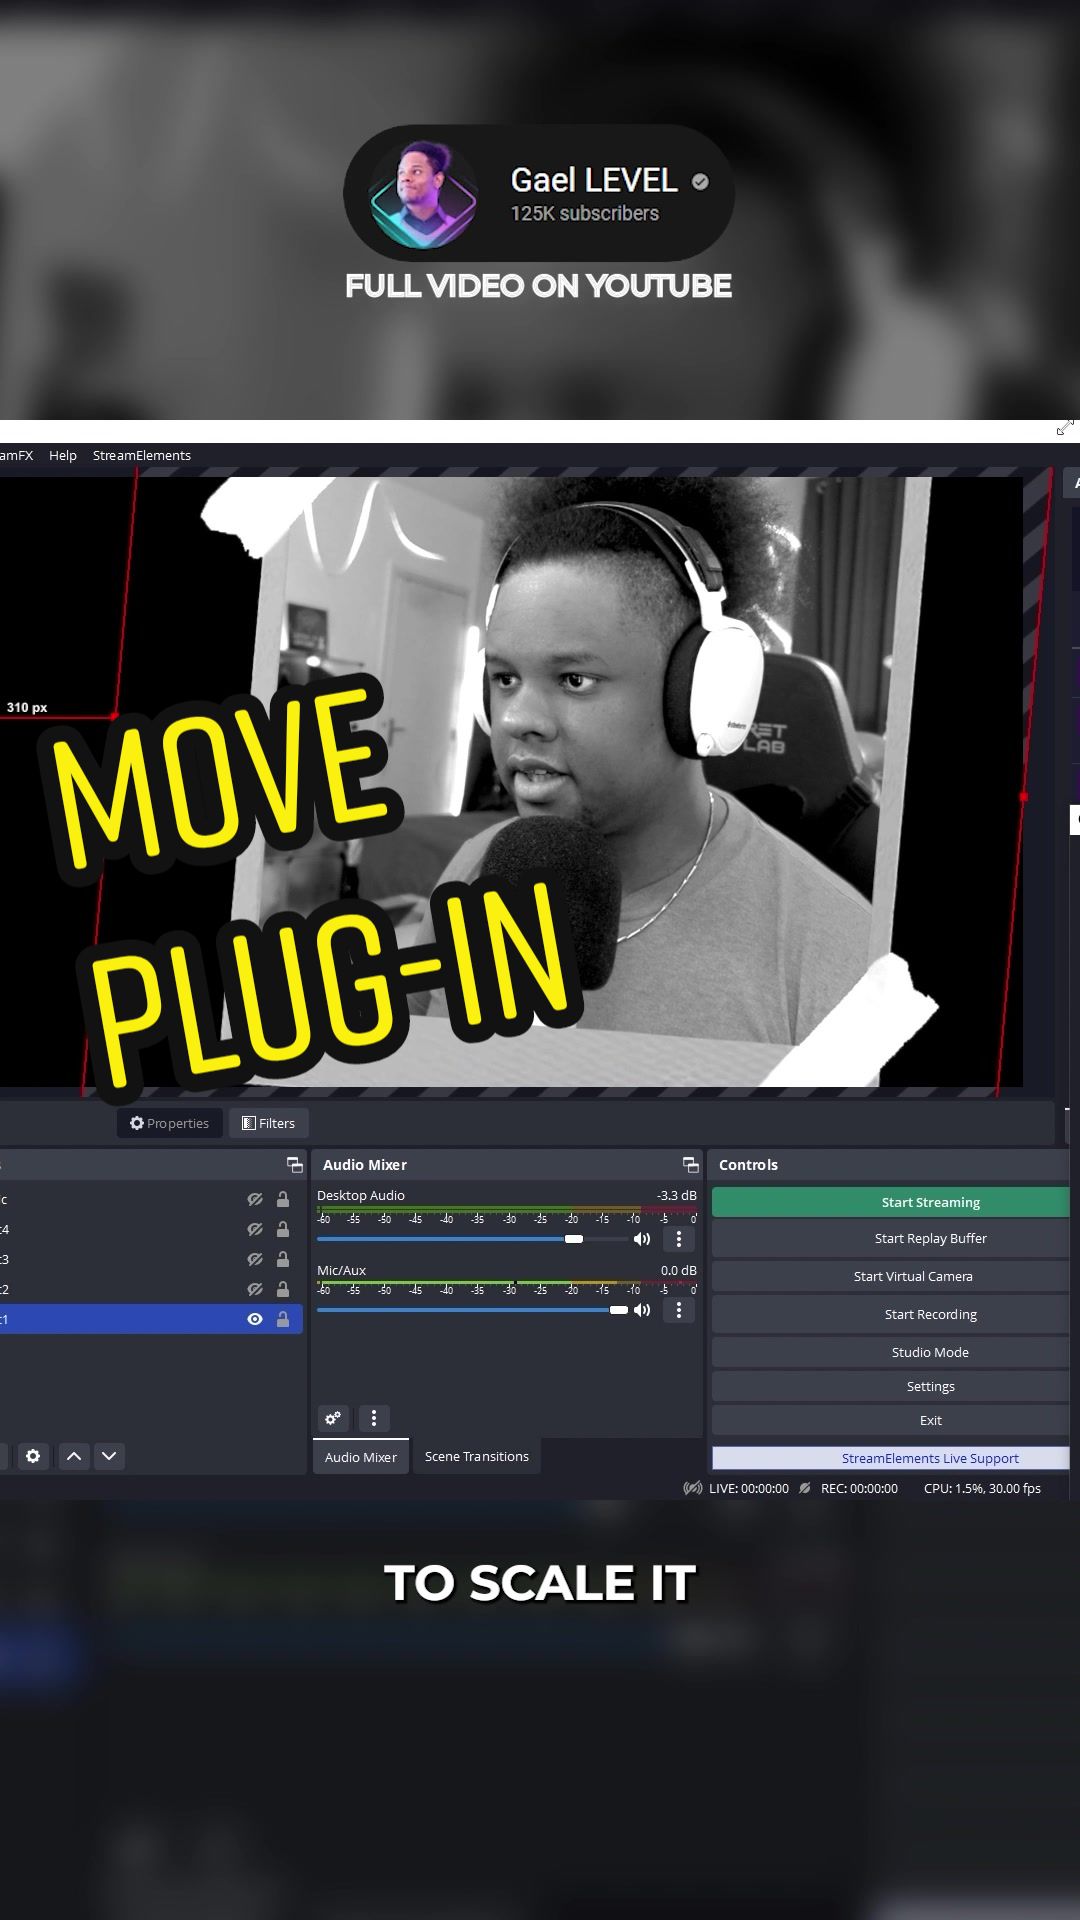Open the Gael LEVEL channel badge

coord(539,193)
